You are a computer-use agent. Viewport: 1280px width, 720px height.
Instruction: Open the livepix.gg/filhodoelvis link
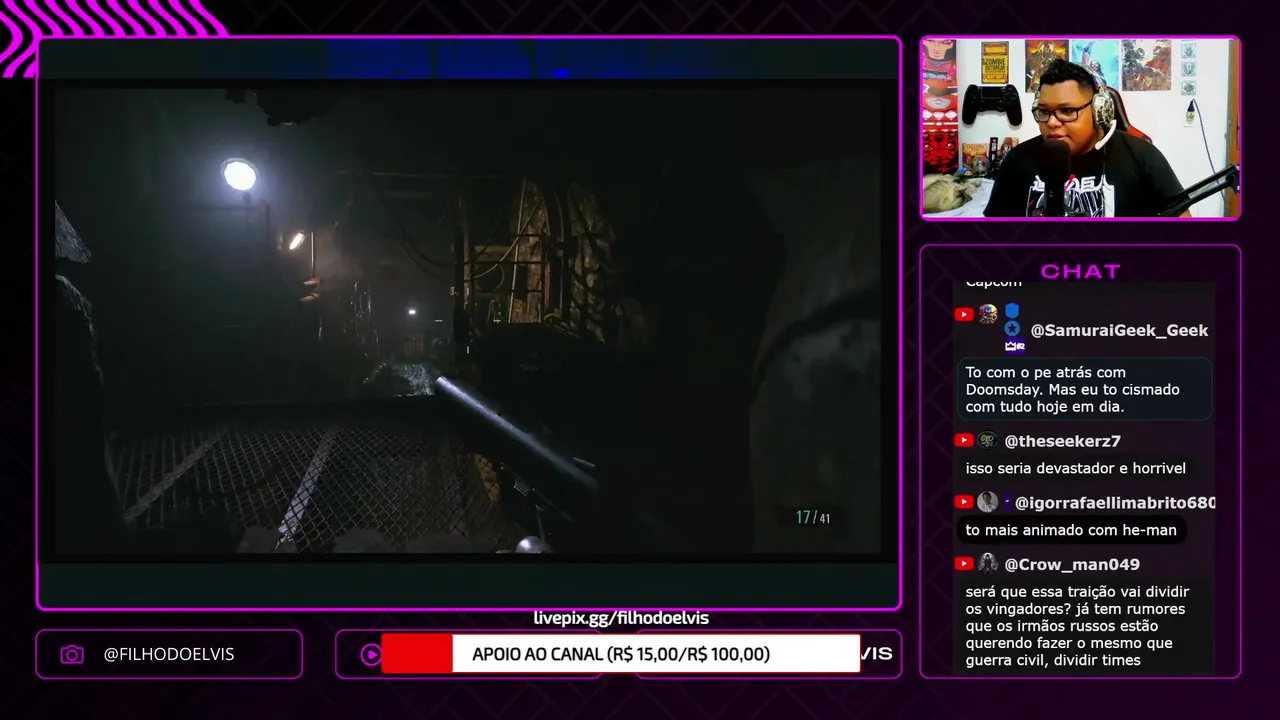point(621,618)
